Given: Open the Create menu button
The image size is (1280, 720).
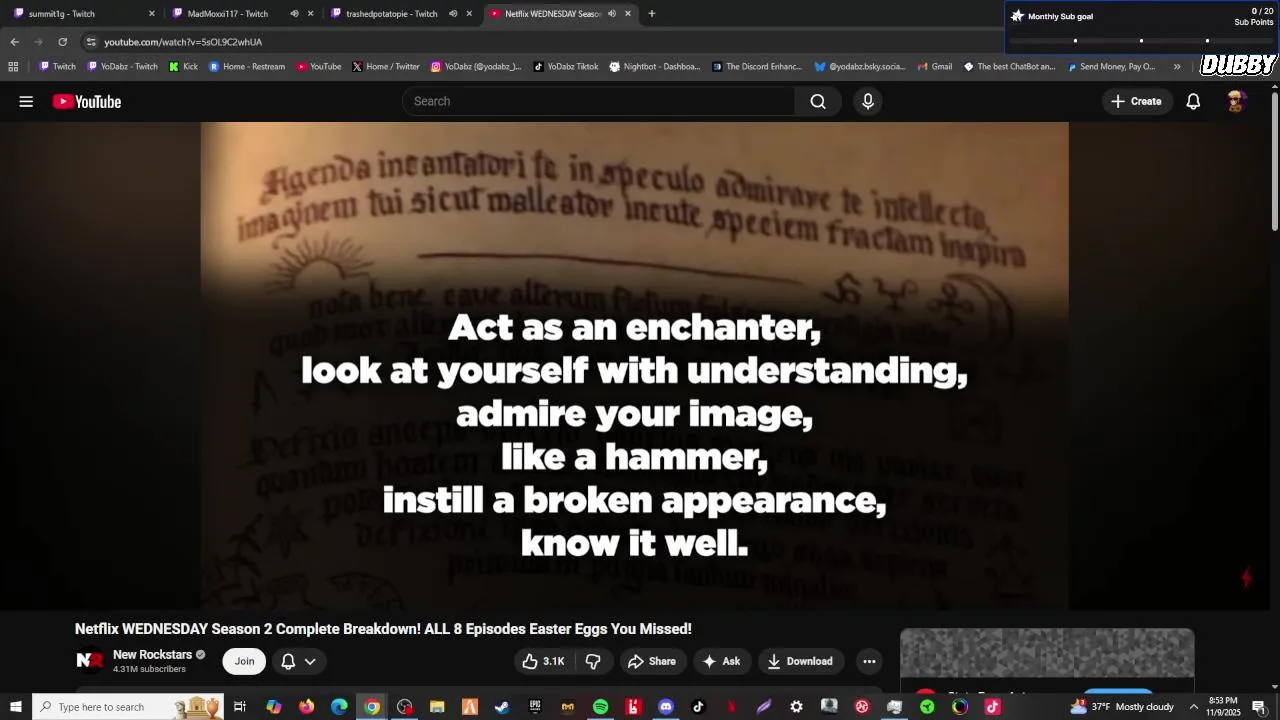Looking at the screenshot, I should [x=1136, y=101].
